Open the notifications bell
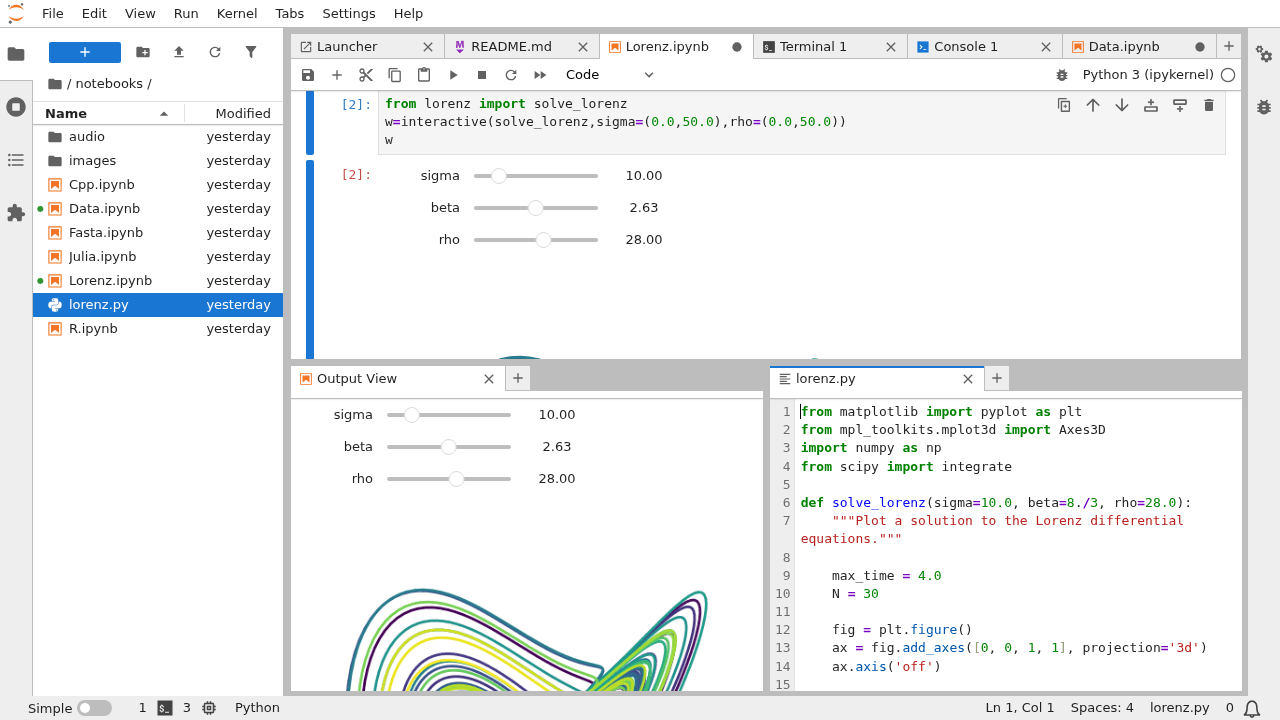This screenshot has width=1280, height=720. click(x=1254, y=707)
